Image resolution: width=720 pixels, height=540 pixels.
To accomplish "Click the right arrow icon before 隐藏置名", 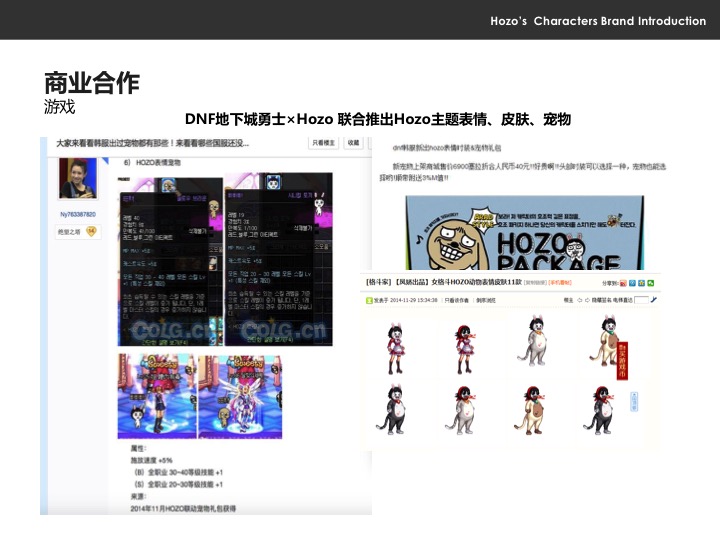I will point(587,300).
